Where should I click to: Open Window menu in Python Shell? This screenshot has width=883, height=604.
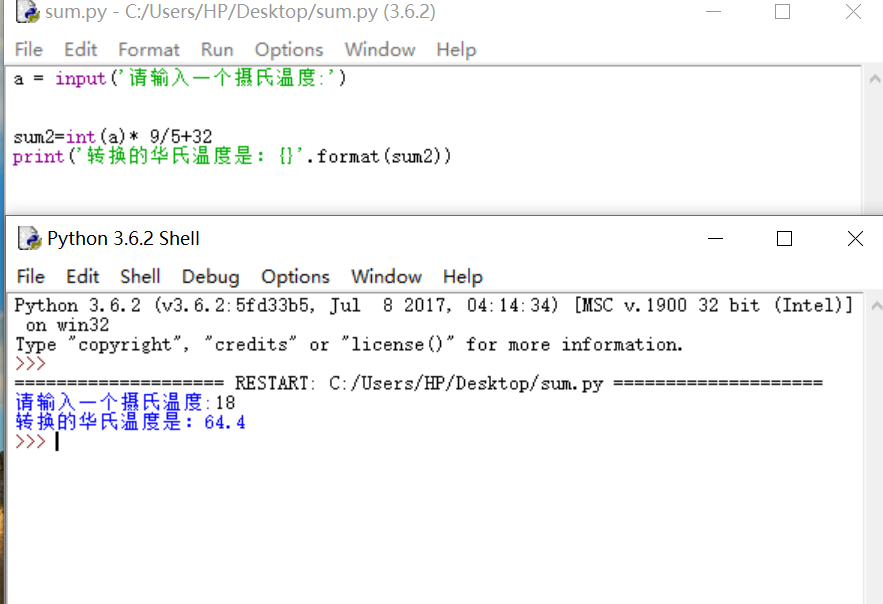(x=386, y=276)
